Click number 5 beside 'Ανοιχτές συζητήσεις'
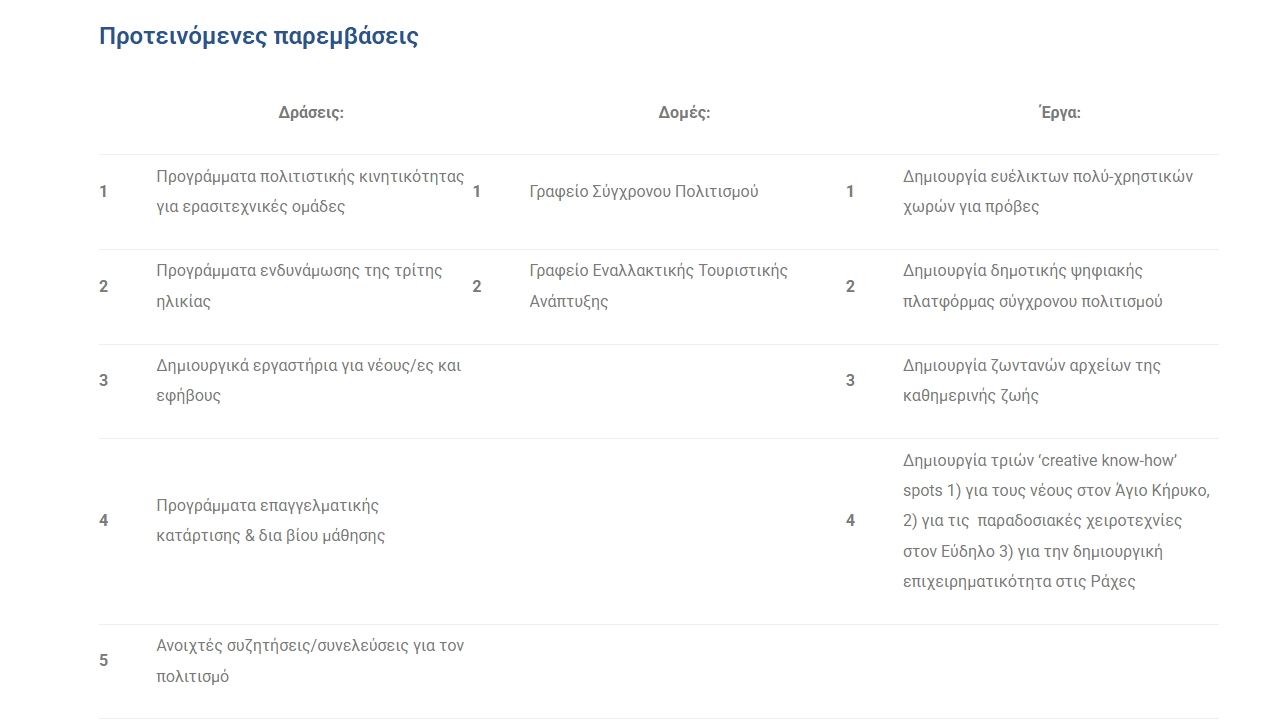The image size is (1287, 721). click(x=104, y=661)
